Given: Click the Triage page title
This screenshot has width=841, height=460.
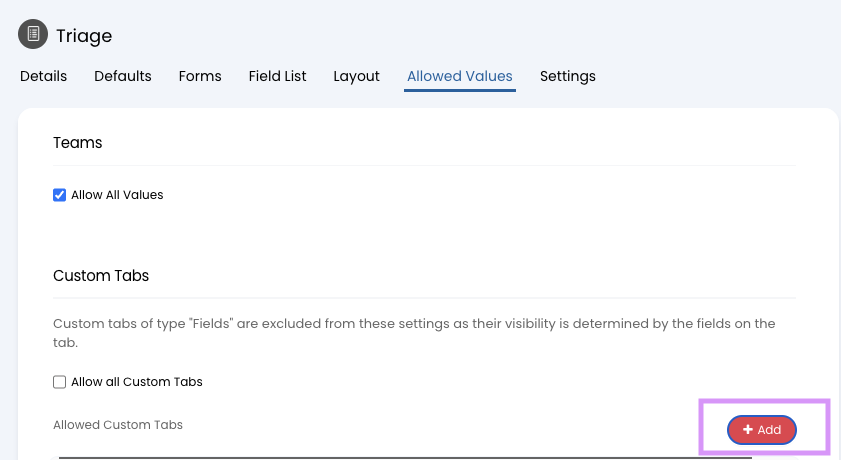Looking at the screenshot, I should click(x=84, y=36).
